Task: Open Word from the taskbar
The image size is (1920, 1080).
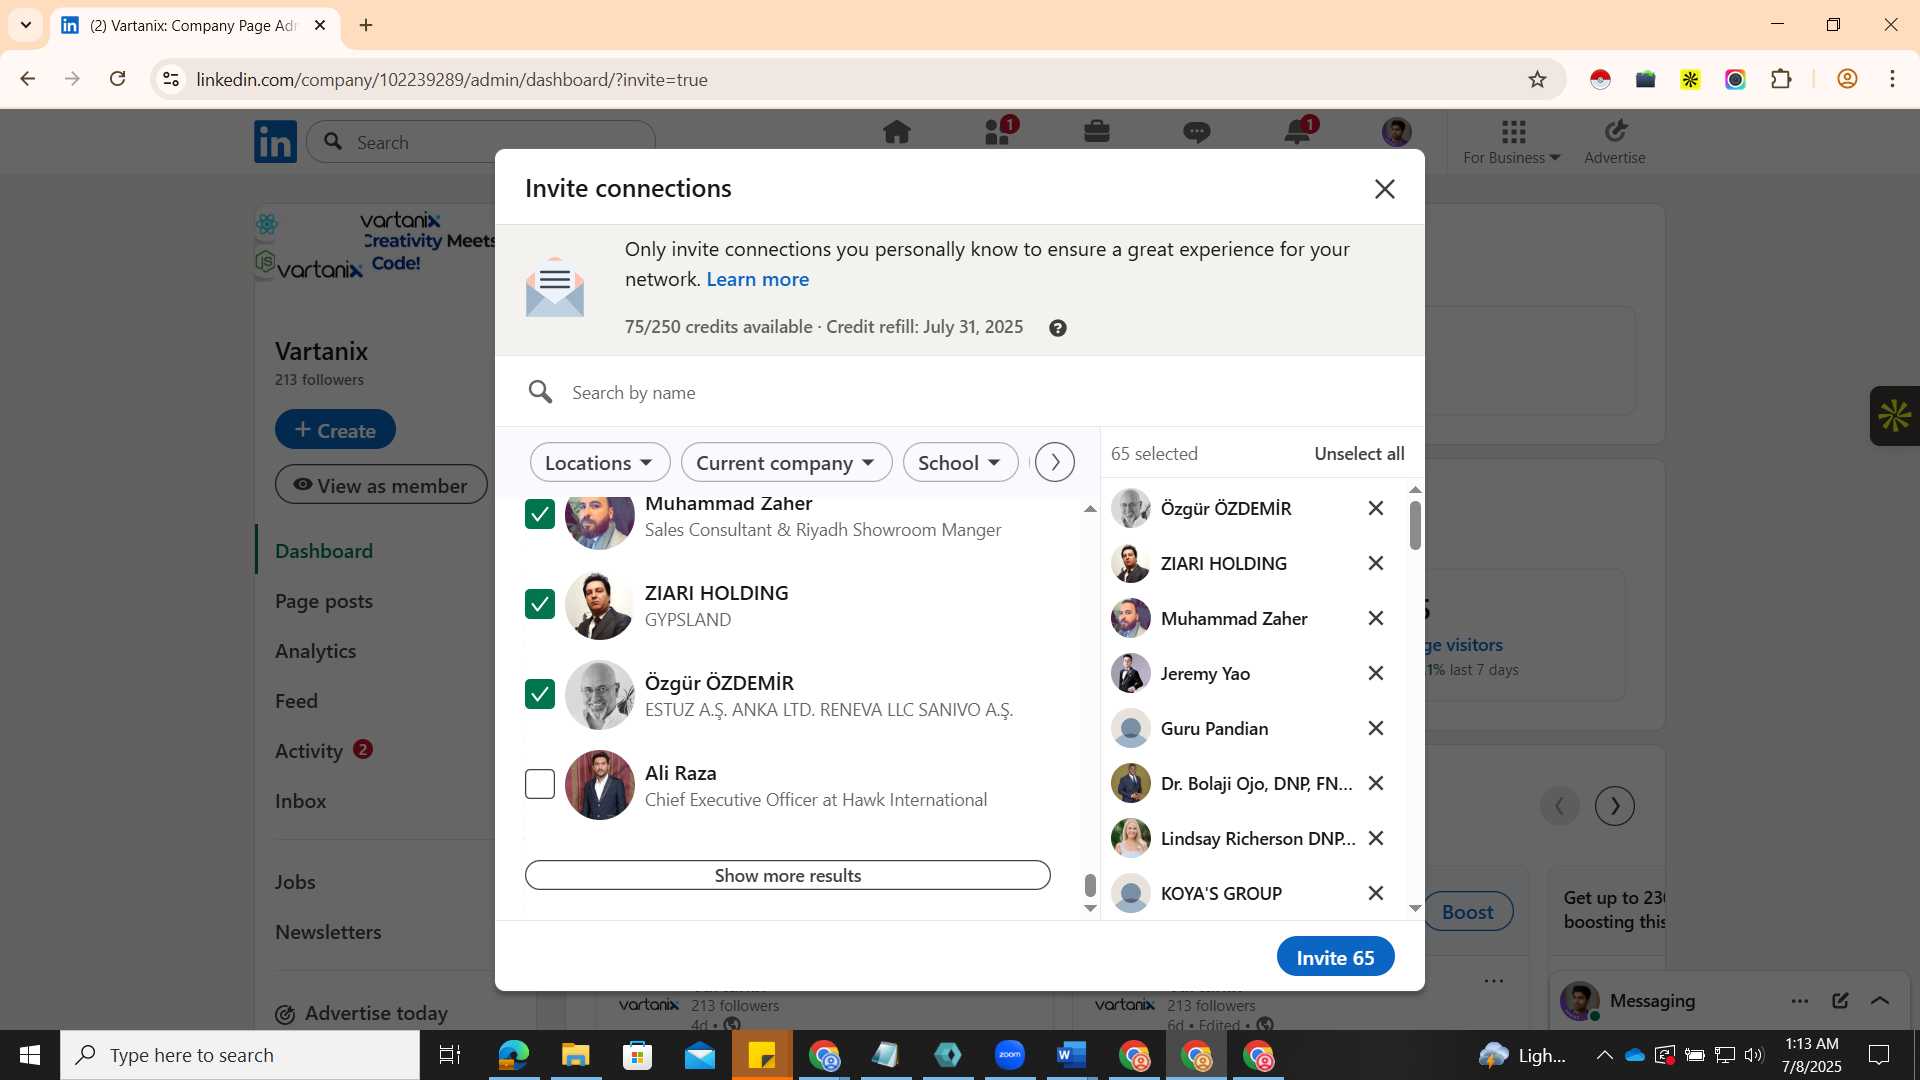Action: pyautogui.click(x=1072, y=1055)
